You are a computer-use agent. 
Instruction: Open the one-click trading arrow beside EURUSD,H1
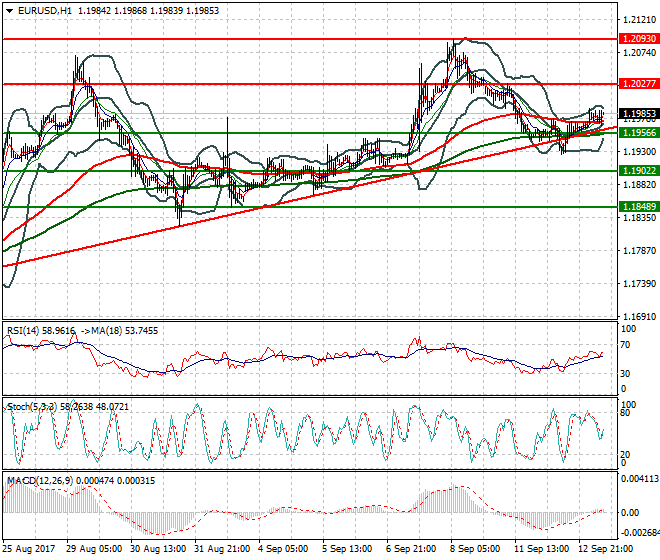coord(7,10)
